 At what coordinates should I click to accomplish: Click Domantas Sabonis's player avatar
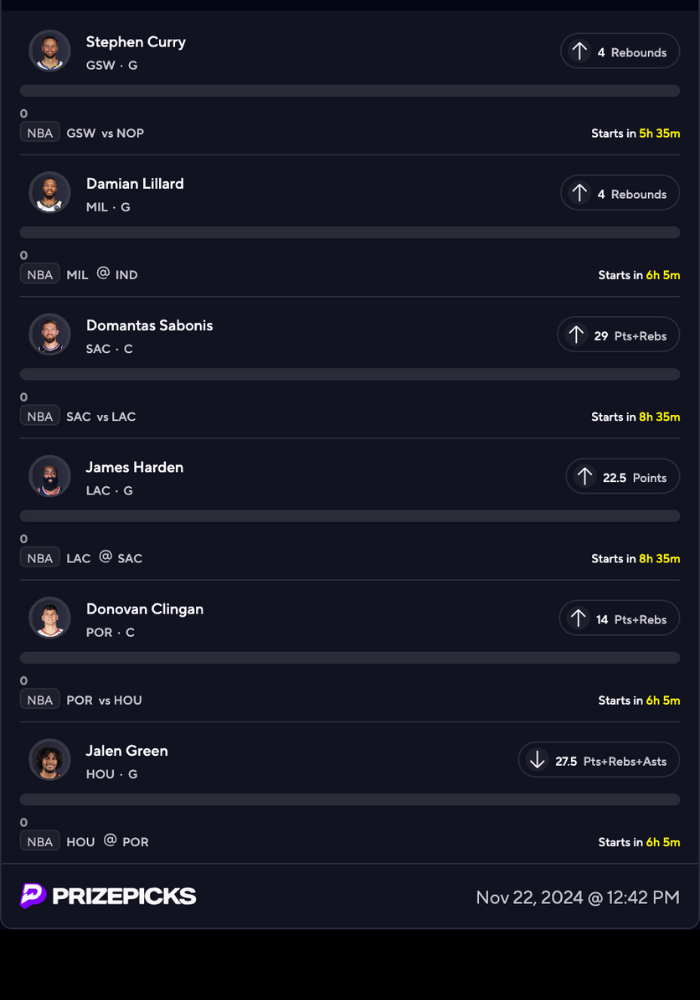click(x=50, y=335)
